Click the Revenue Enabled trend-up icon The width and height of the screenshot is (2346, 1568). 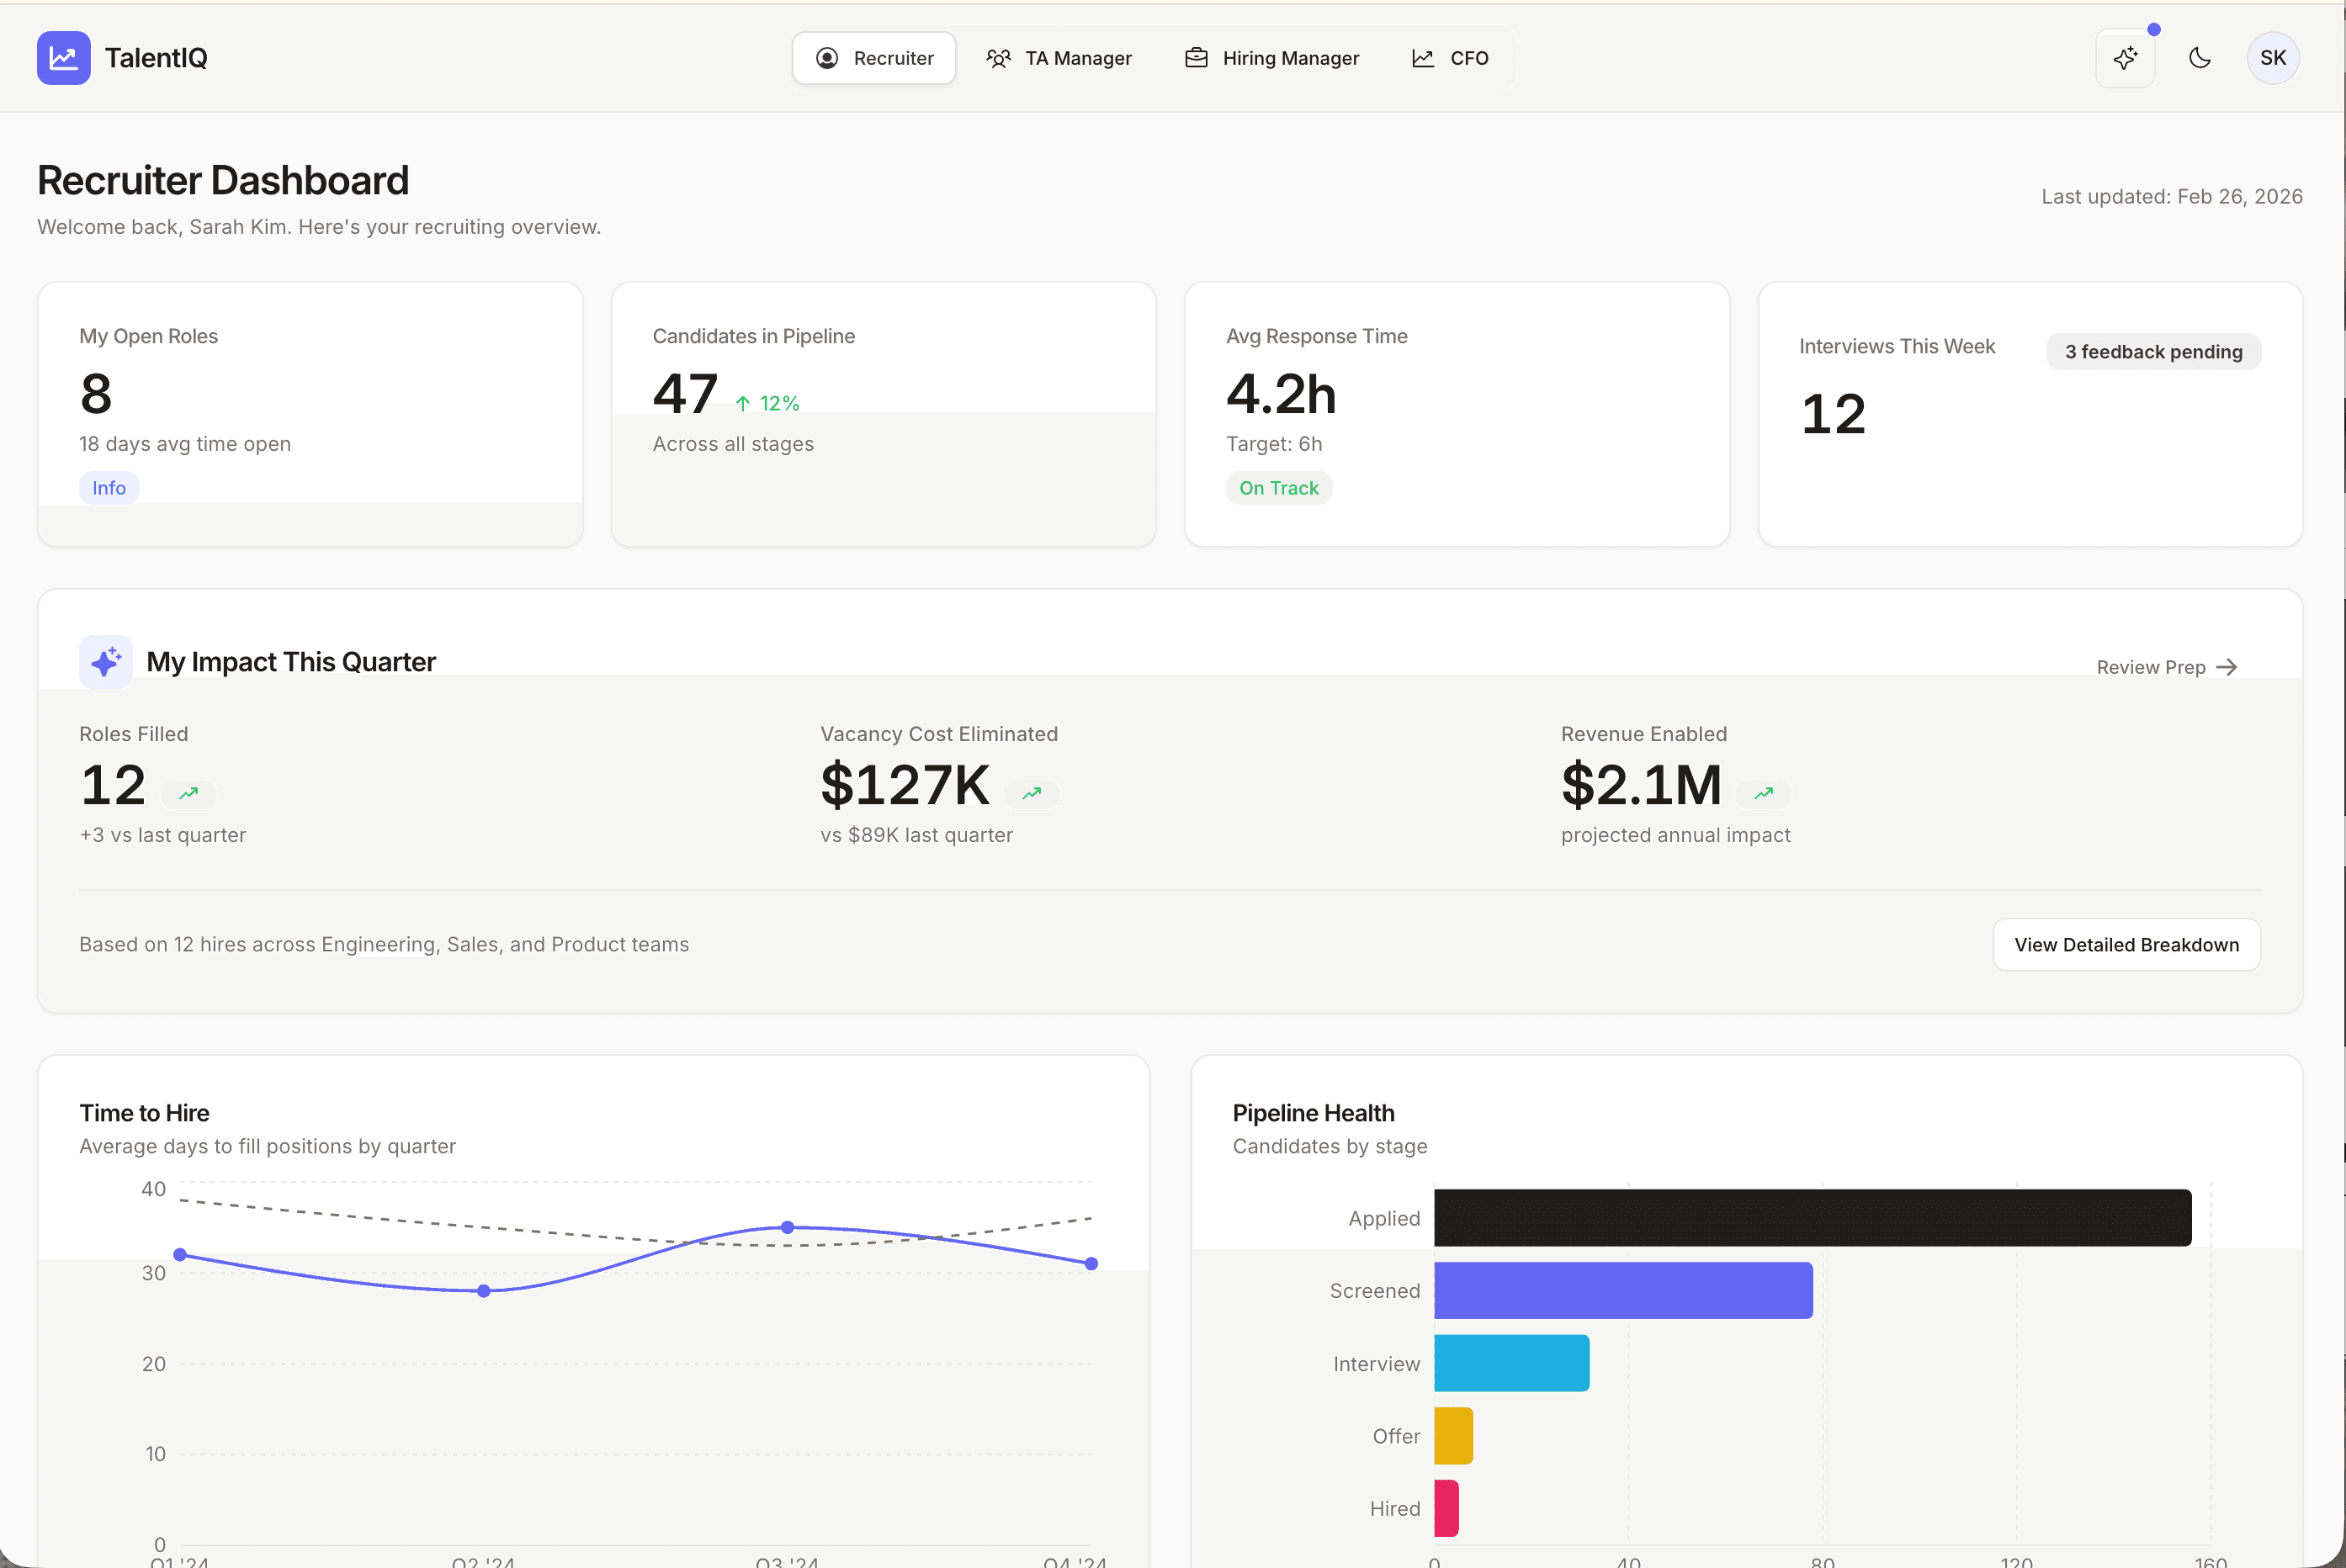1763,793
